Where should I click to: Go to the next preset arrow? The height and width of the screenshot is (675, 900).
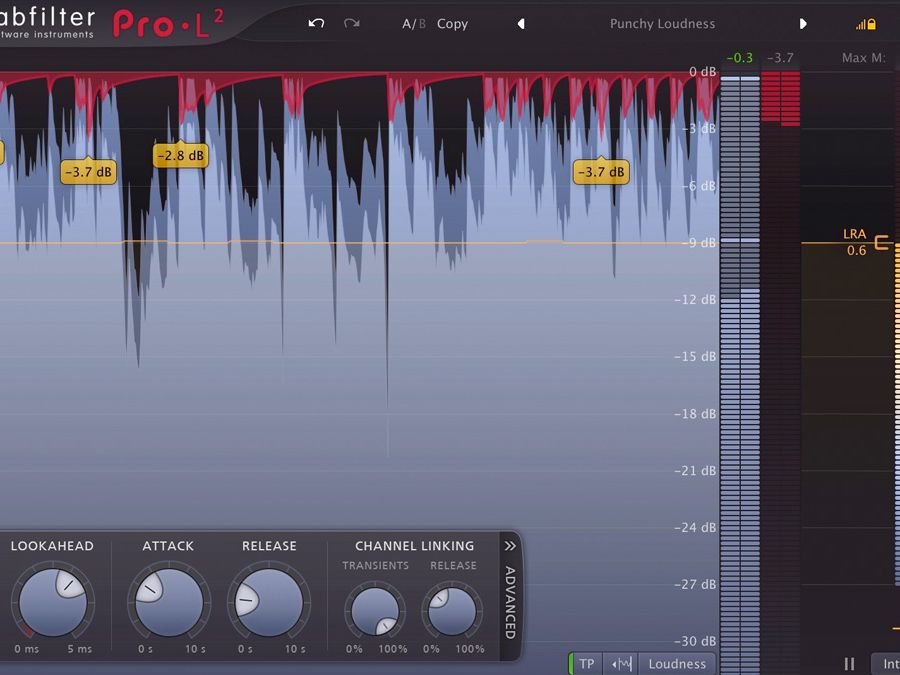(803, 24)
